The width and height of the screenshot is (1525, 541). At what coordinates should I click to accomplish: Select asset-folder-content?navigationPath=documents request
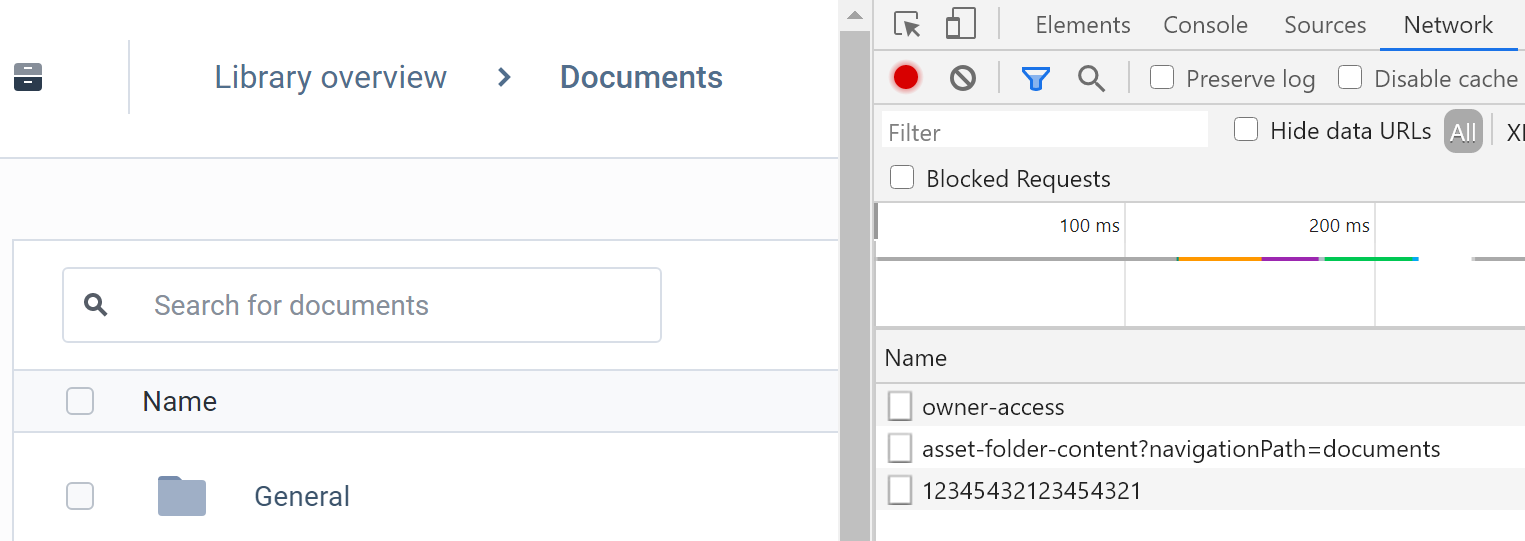point(1200,448)
